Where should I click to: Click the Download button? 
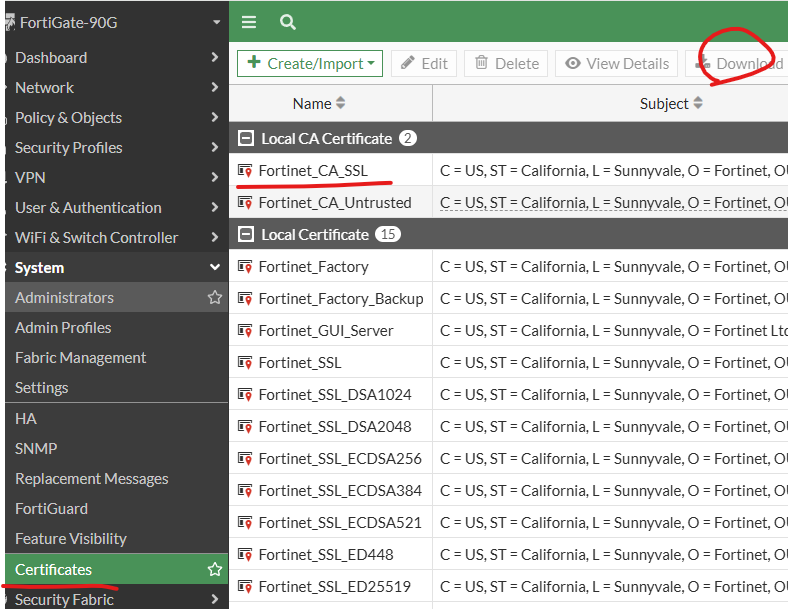737,63
